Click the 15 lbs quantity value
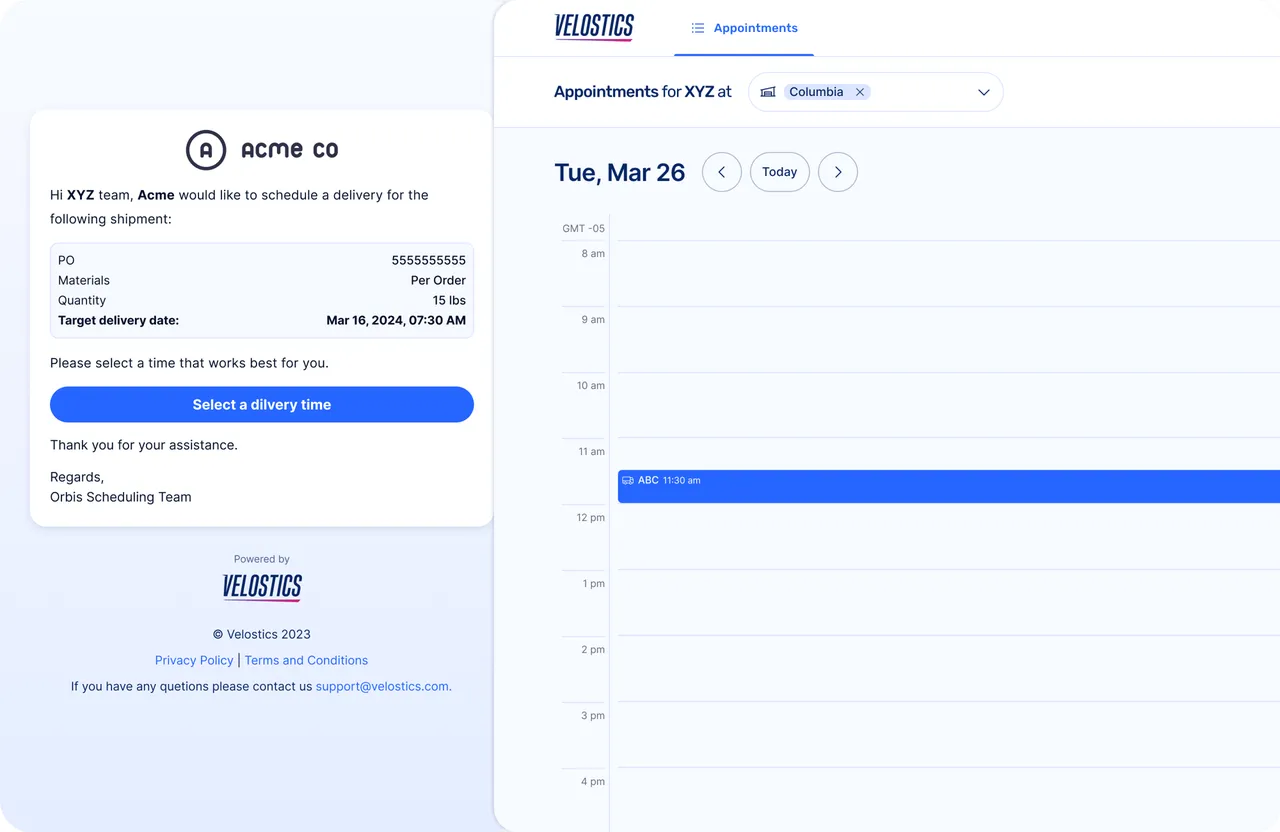This screenshot has width=1280, height=832. (x=449, y=300)
